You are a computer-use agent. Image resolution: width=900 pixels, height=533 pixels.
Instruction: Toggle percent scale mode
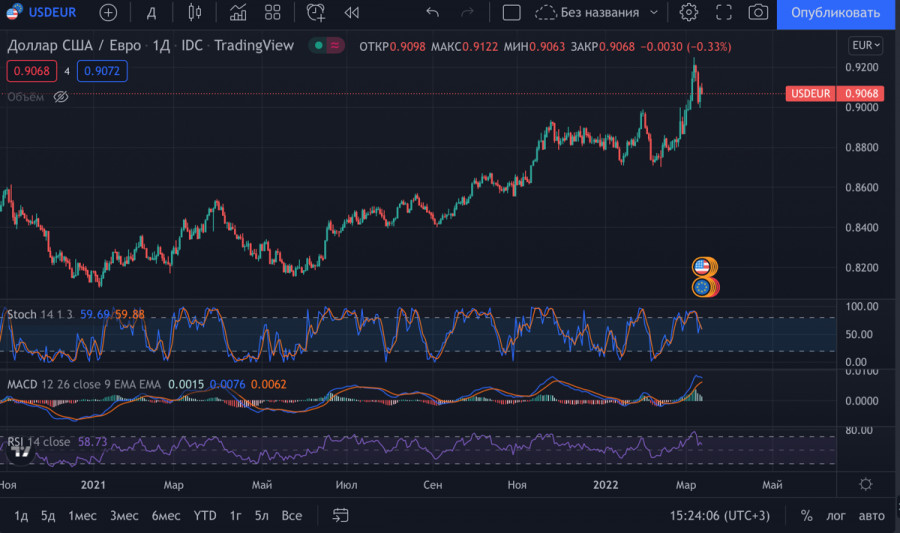(806, 516)
